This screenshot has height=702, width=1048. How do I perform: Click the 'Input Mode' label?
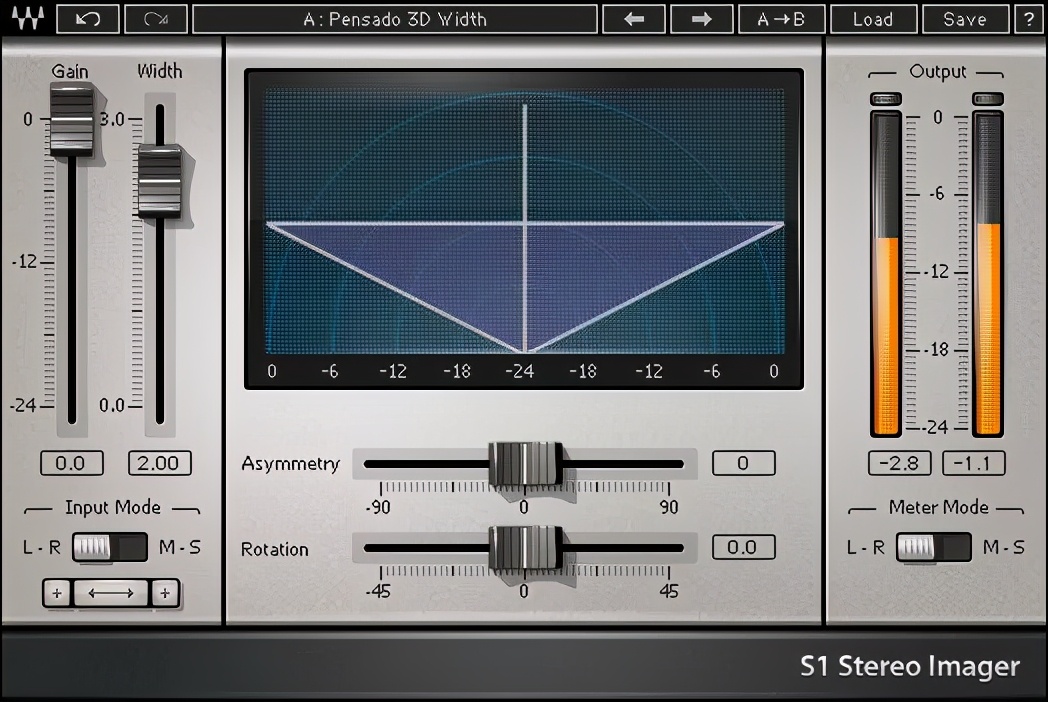click(x=112, y=507)
